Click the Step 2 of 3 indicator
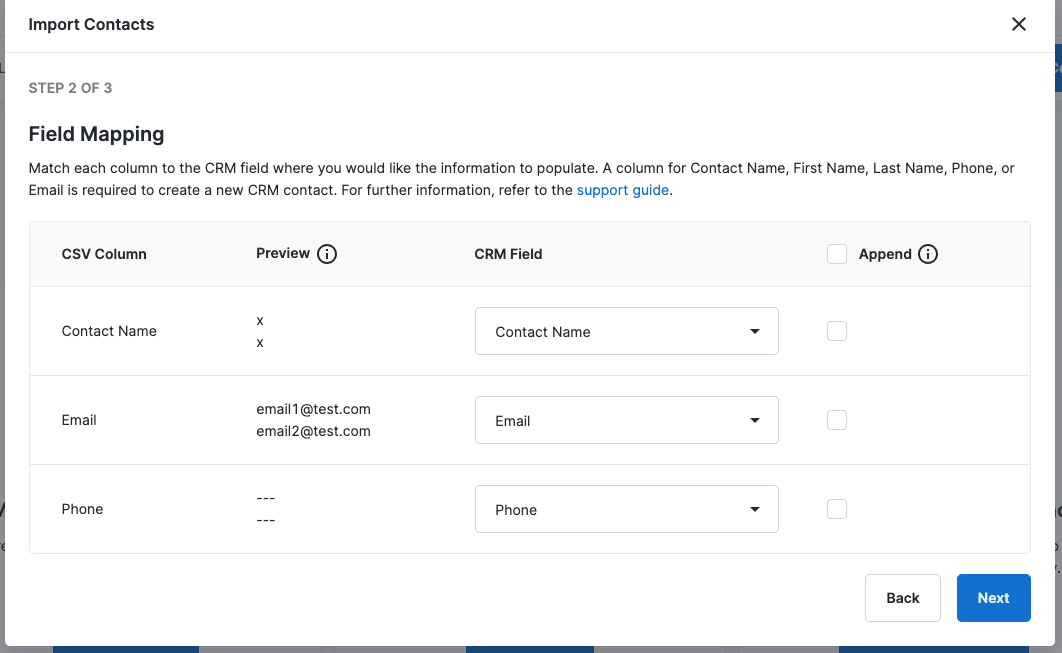 (x=70, y=88)
